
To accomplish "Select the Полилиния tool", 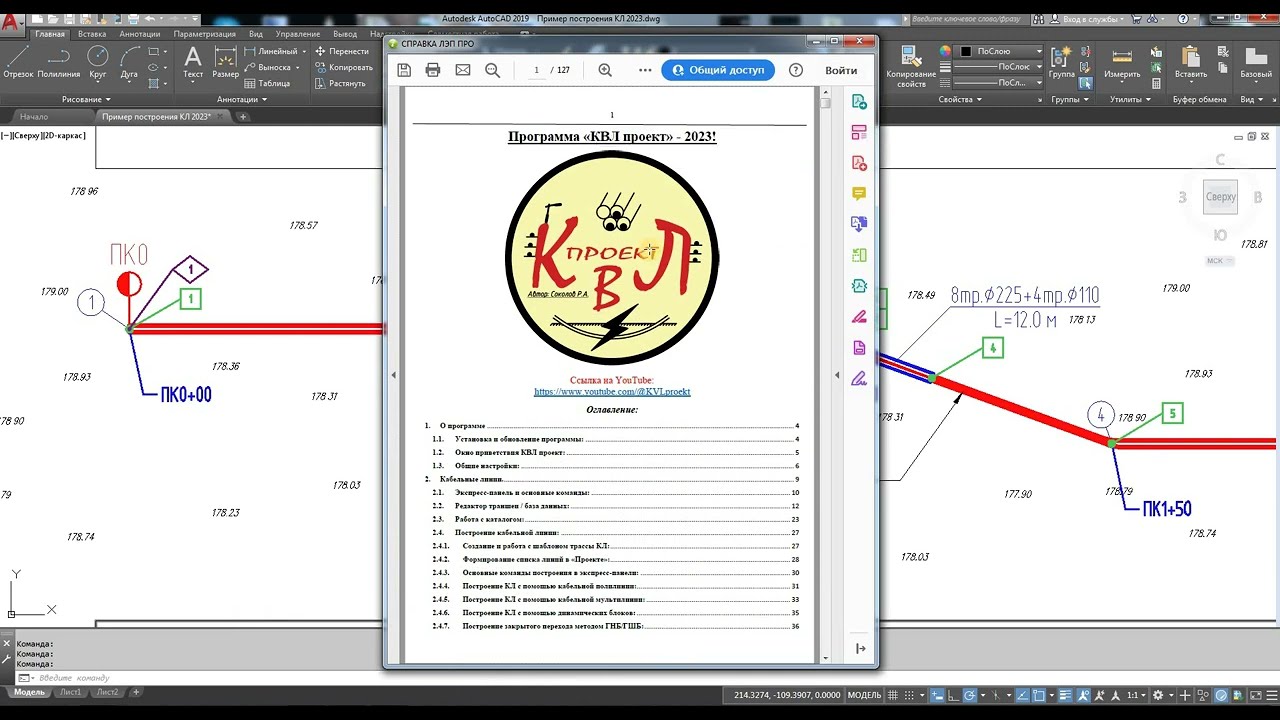I will click(59, 62).
